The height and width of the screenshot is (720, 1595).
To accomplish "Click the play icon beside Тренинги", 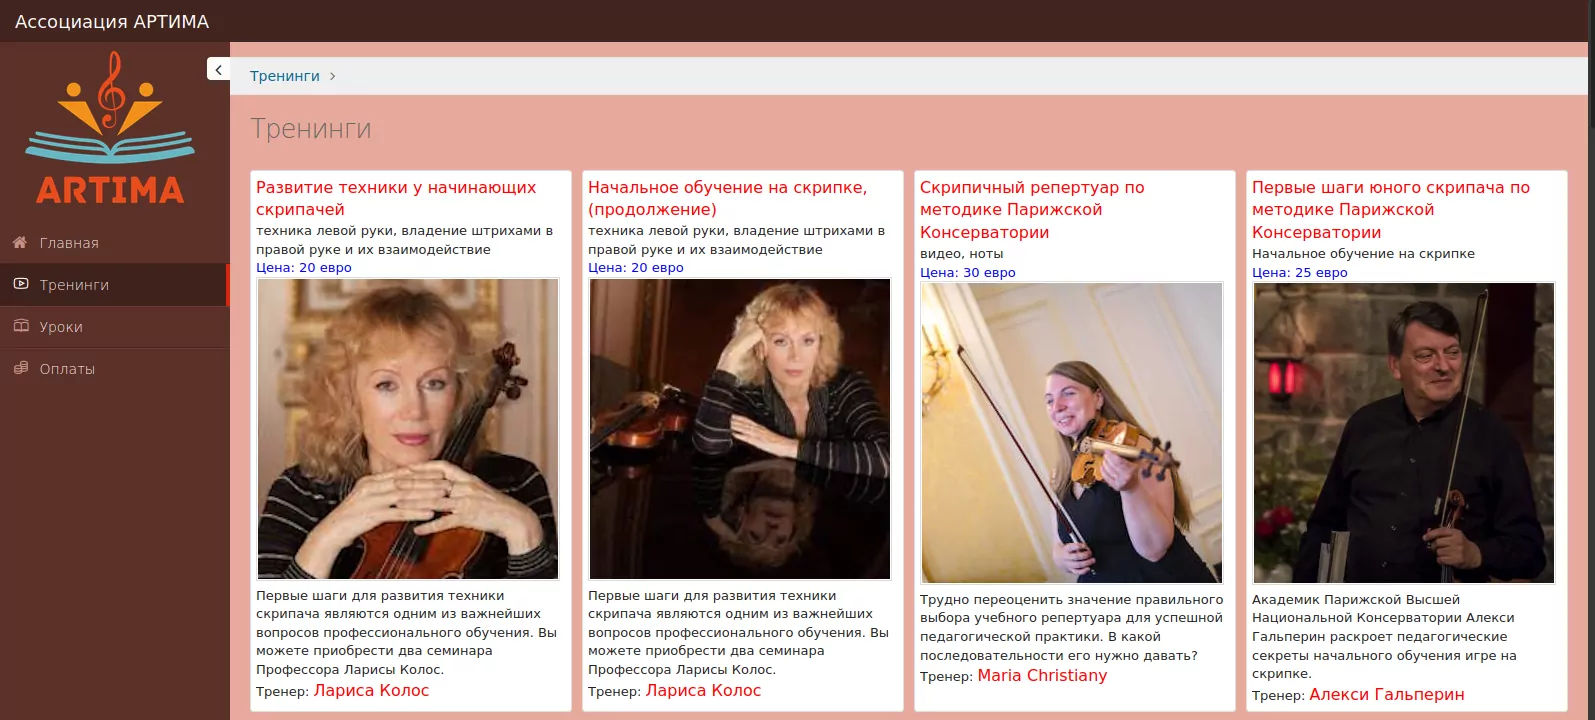I will tap(20, 285).
